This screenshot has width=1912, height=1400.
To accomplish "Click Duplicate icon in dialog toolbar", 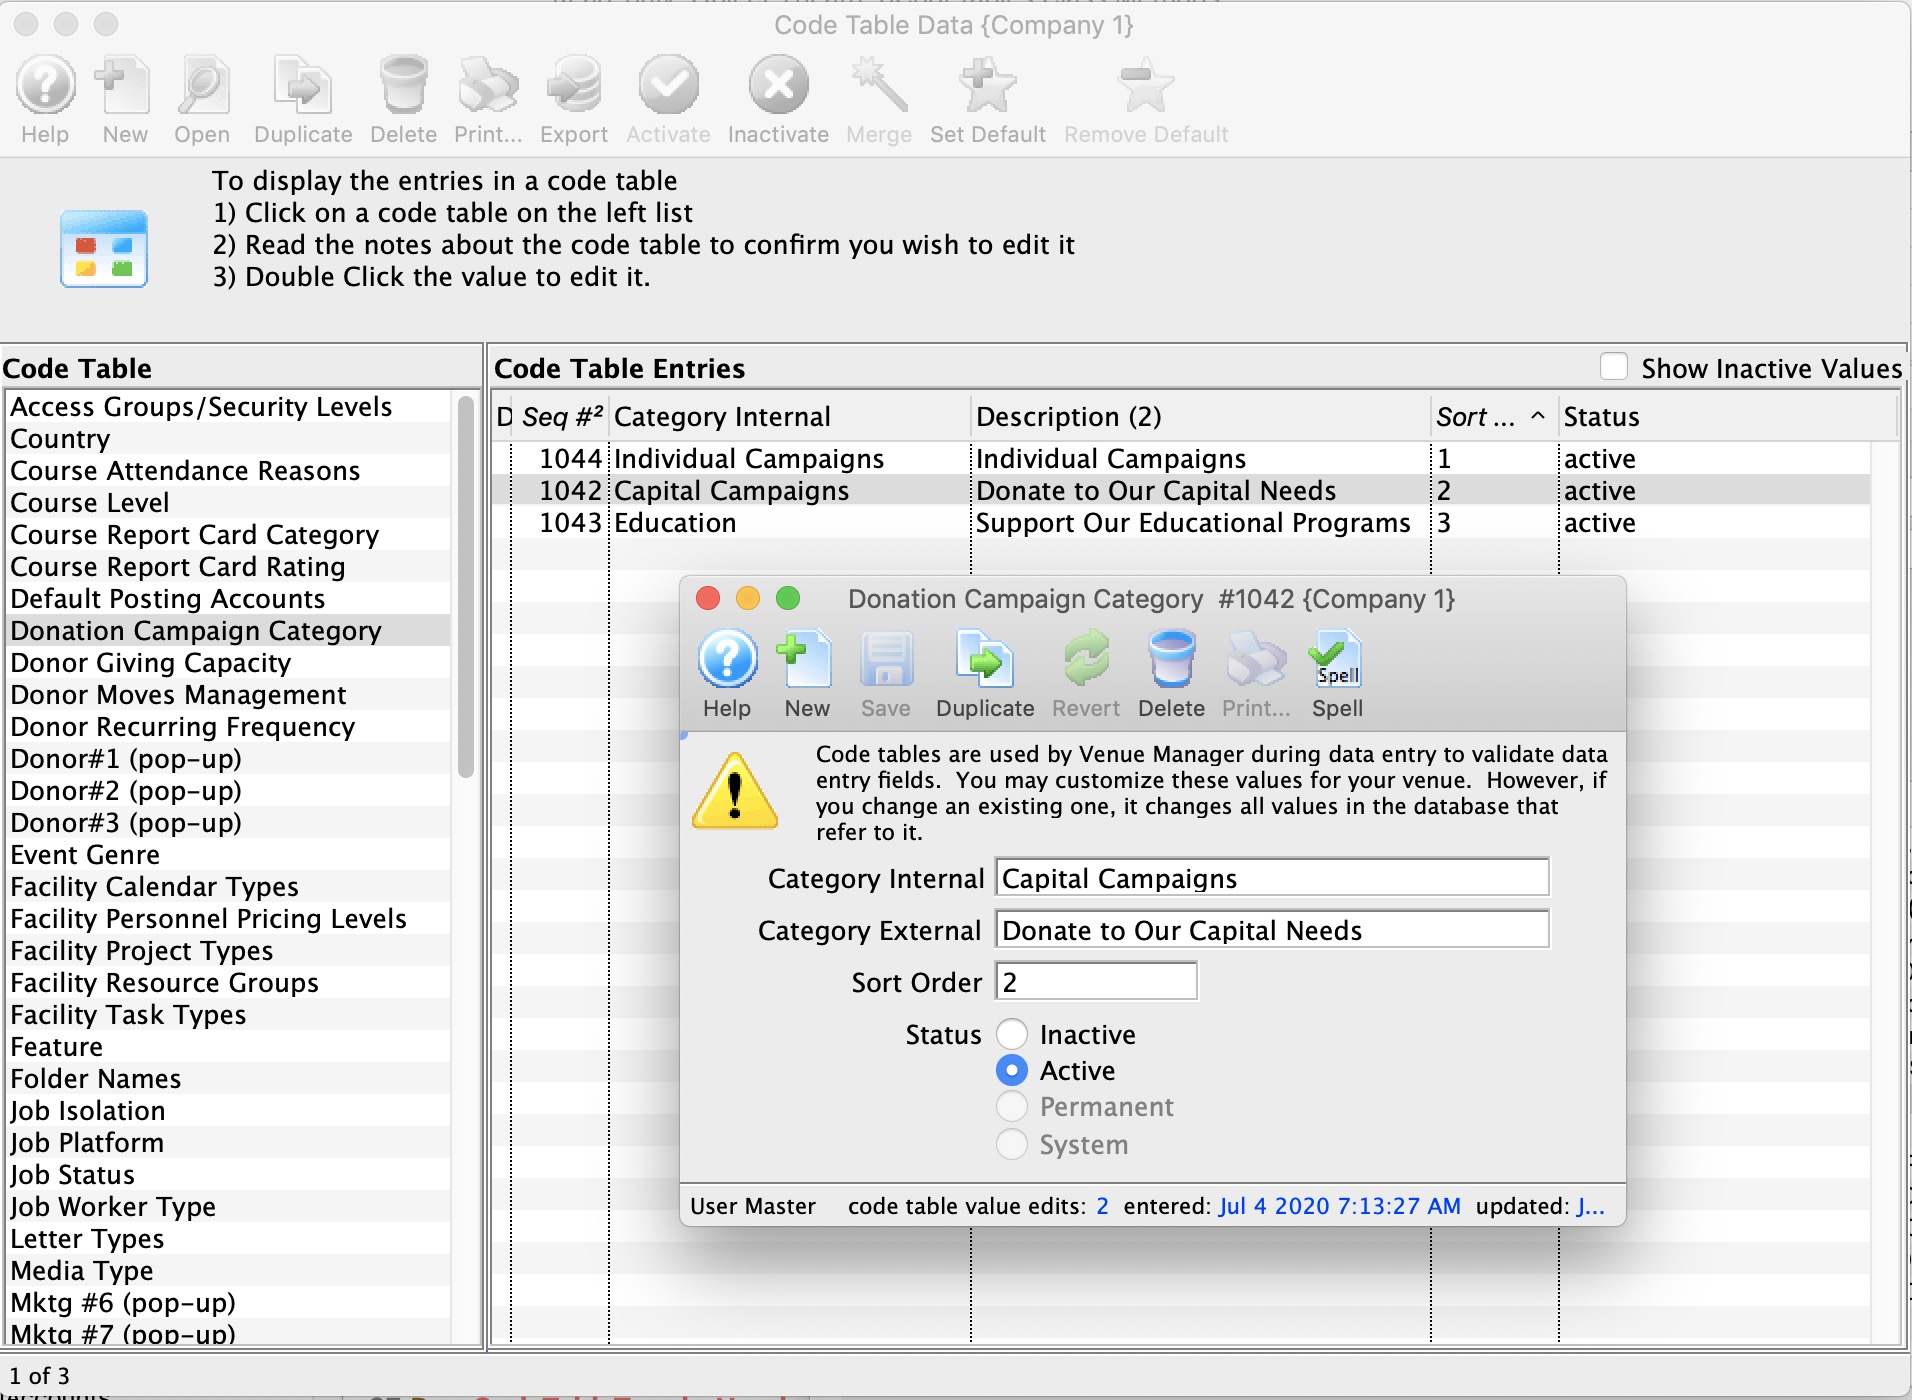I will click(985, 660).
